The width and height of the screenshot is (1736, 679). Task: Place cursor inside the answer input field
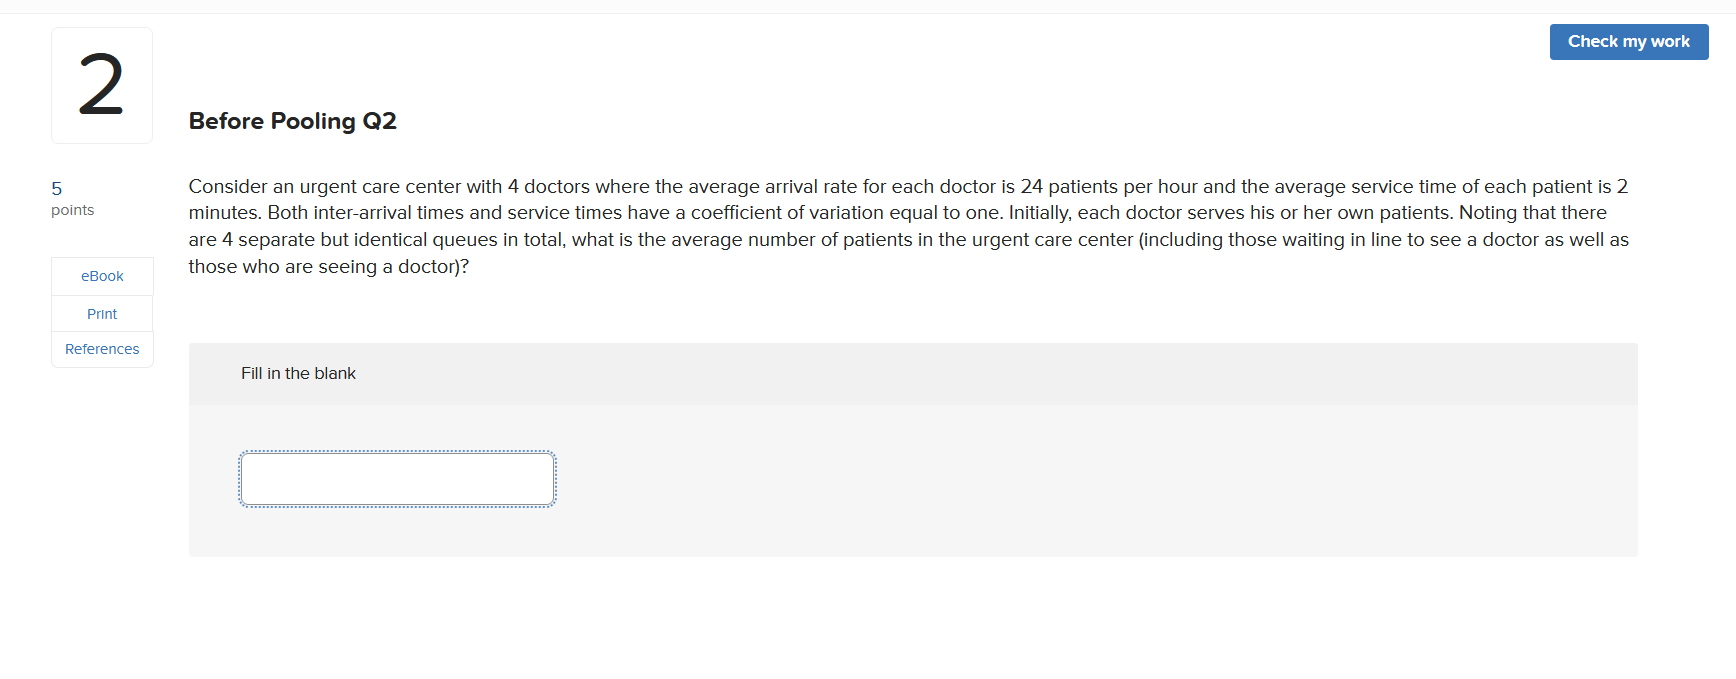click(x=396, y=478)
